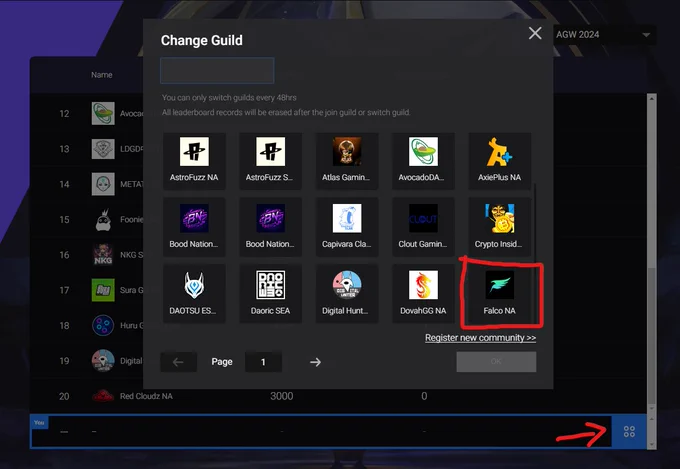Viewport: 680px width, 469px height.
Task: Click the You label badge
Action: point(39,422)
